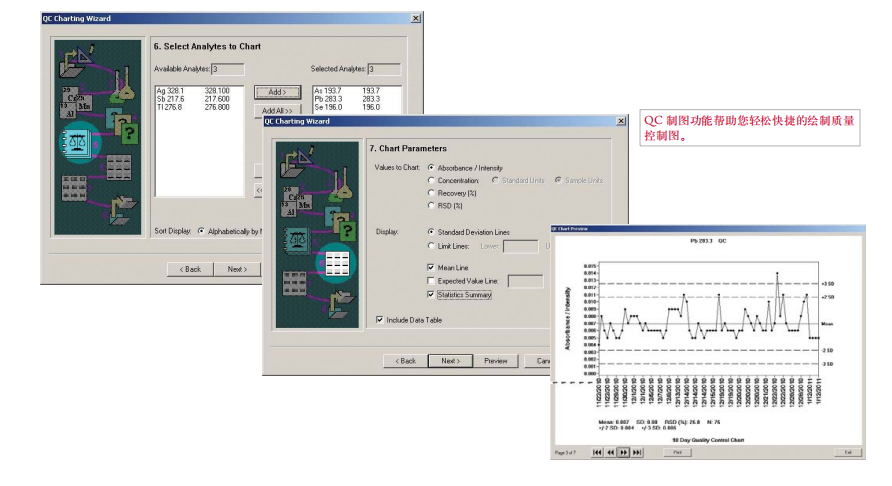Go to first page of chart preview
This screenshot has height=486, width=892.
tap(597, 452)
